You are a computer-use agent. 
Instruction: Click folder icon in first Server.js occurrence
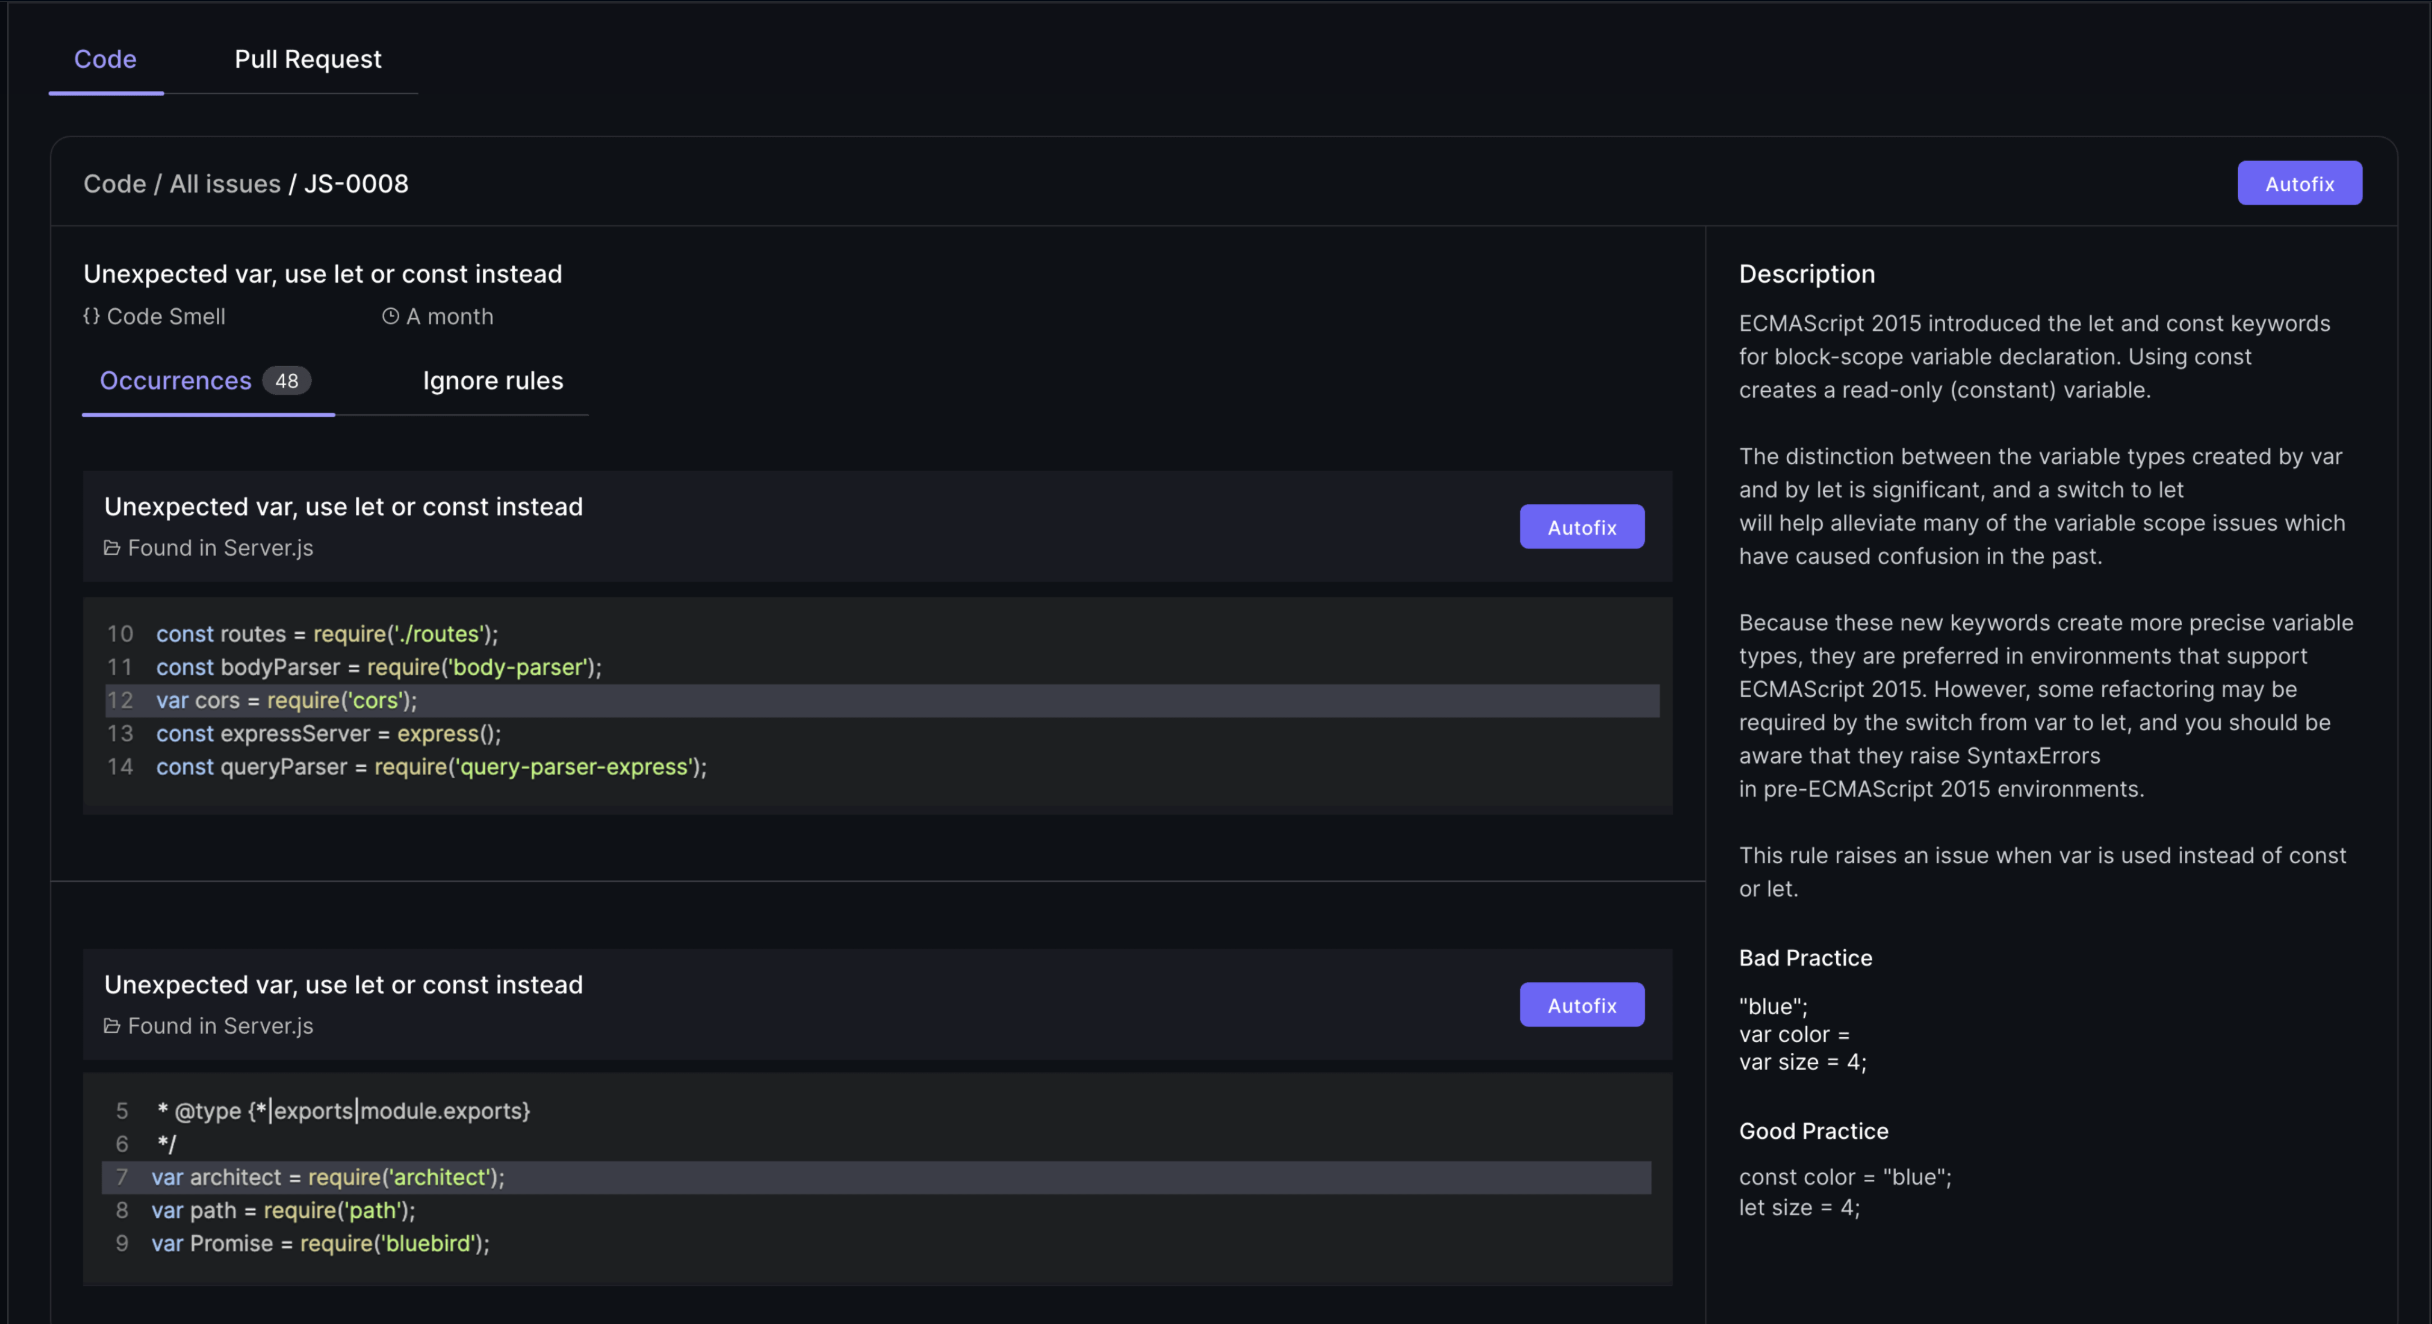point(112,548)
